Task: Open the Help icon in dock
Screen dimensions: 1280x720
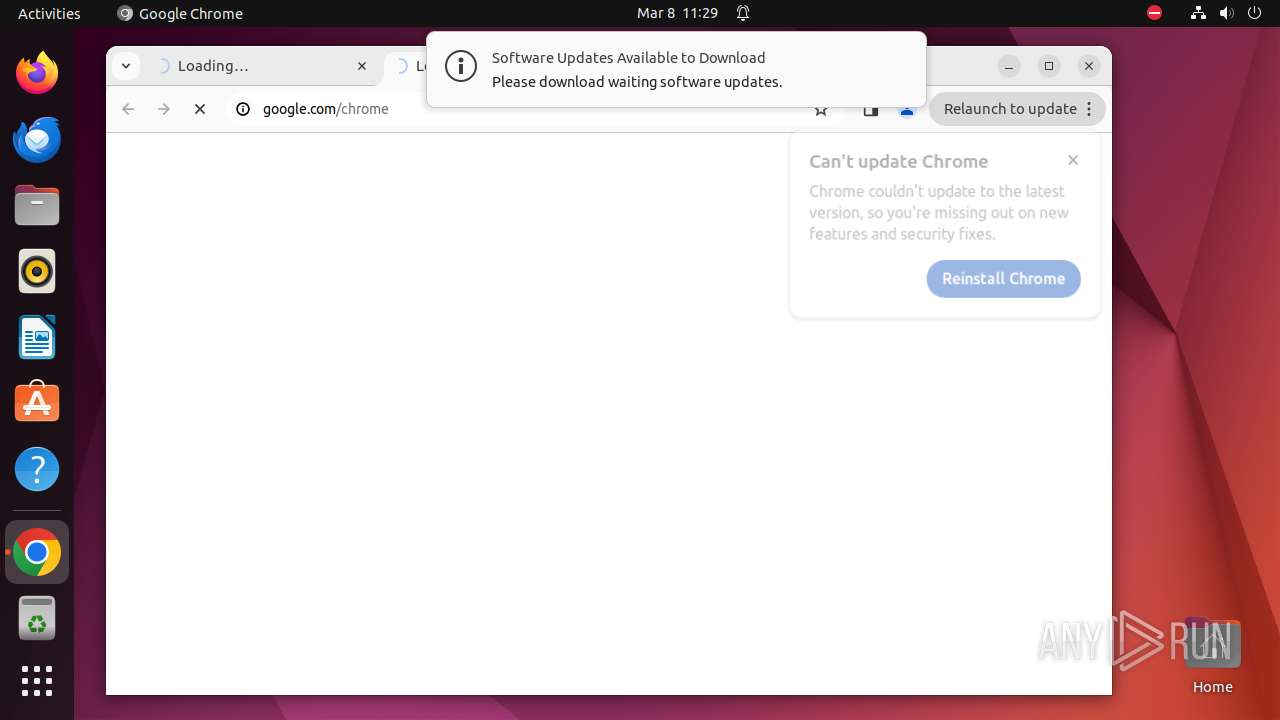Action: tap(37, 469)
